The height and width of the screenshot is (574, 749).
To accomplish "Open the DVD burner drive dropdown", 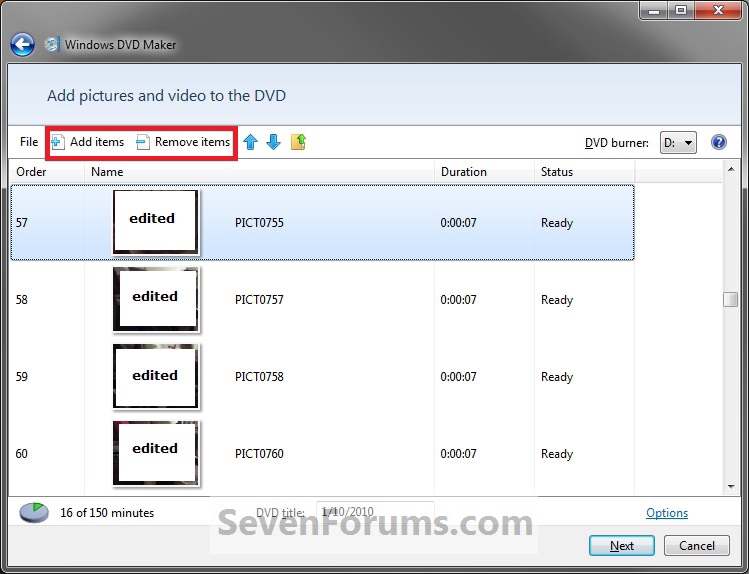I will [x=678, y=142].
